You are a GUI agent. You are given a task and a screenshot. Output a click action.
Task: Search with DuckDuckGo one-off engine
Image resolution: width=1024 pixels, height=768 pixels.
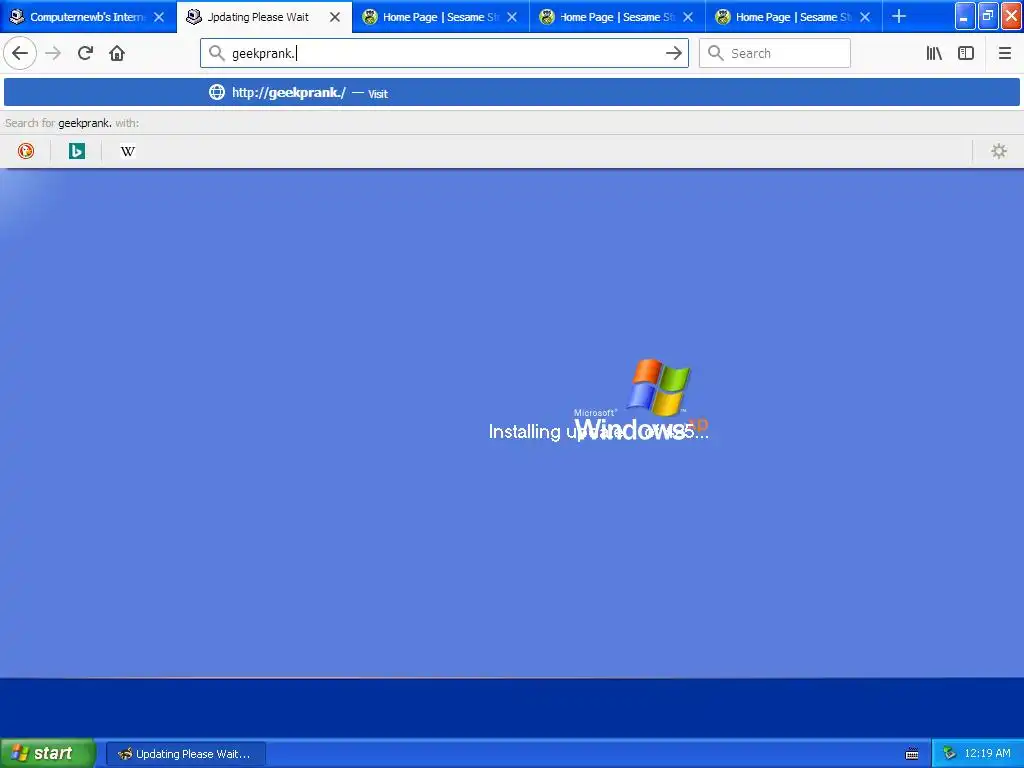[x=25, y=151]
